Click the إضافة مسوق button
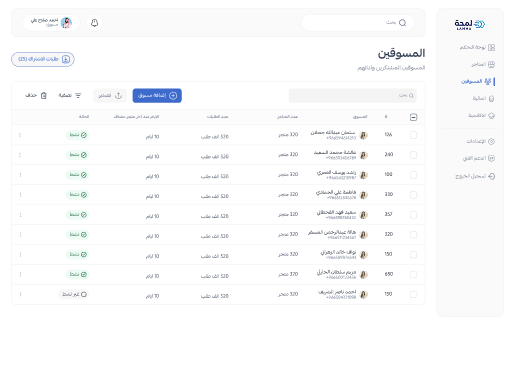The height and width of the screenshot is (365, 512). [x=157, y=96]
